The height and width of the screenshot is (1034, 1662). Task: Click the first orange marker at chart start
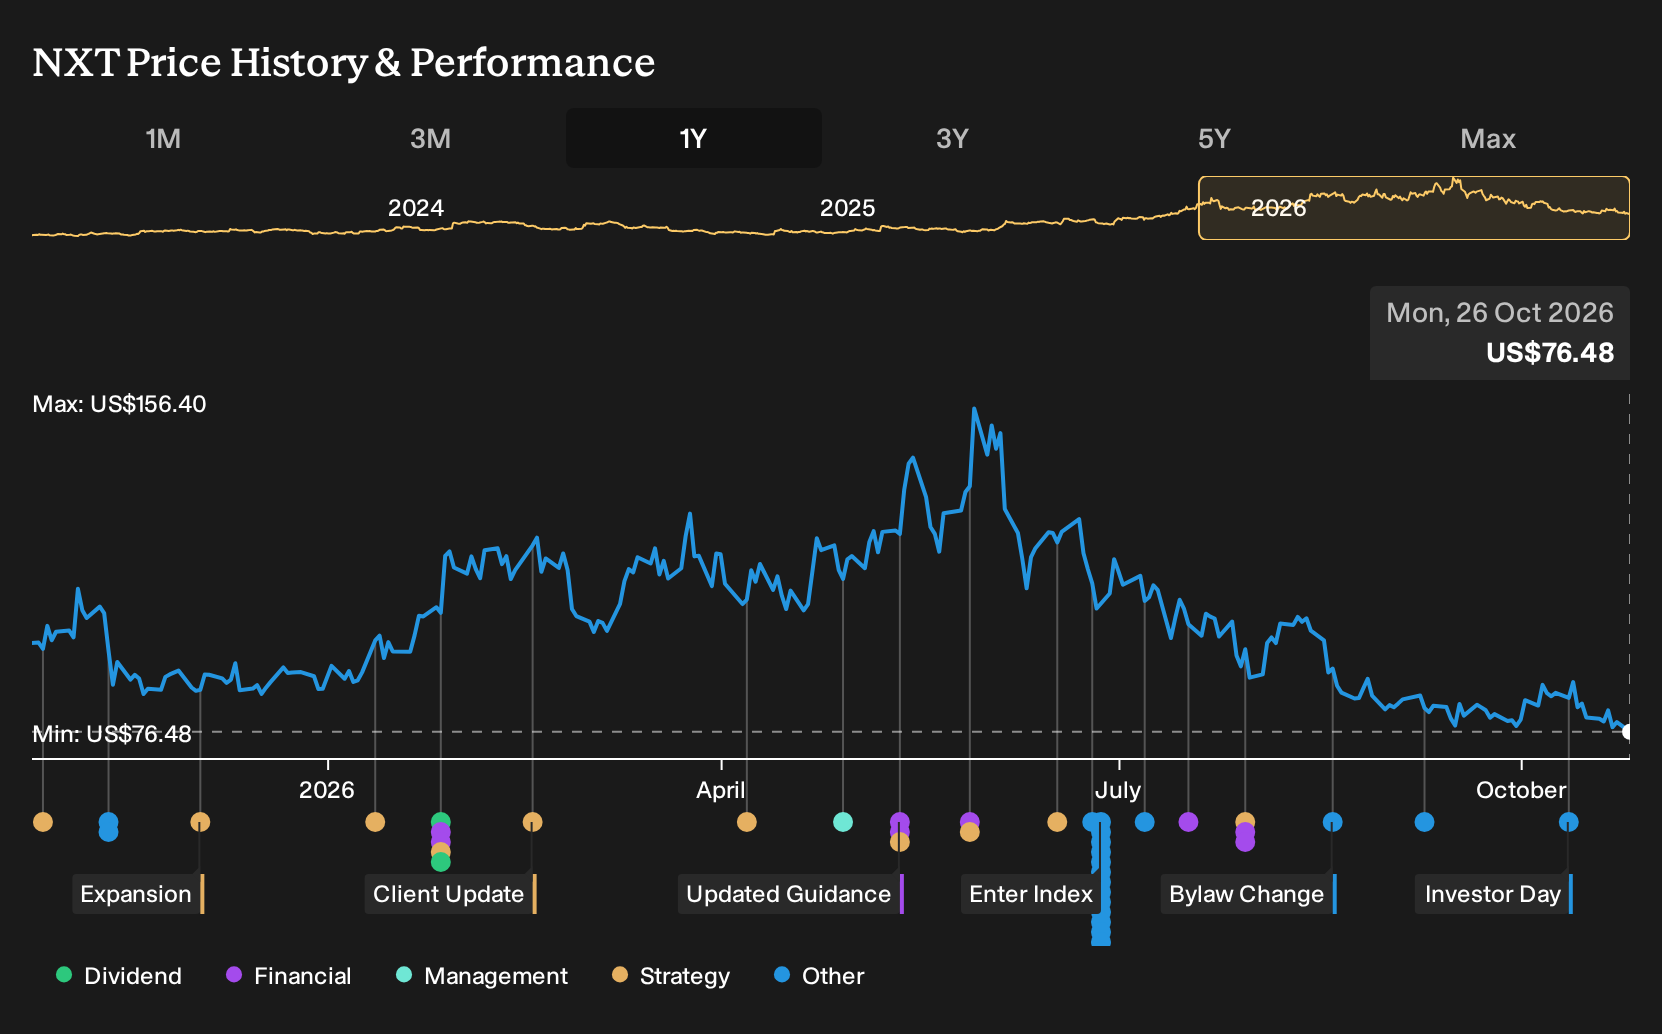tap(43, 822)
